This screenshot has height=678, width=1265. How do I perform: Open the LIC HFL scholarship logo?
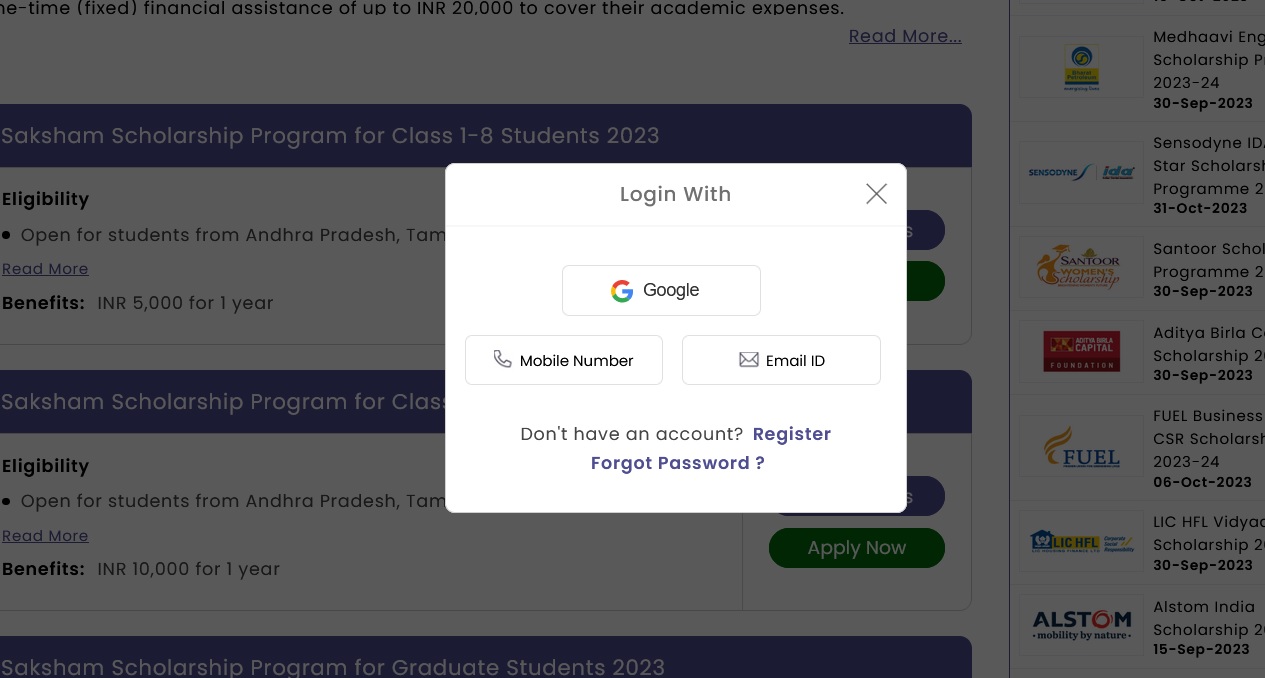[x=1081, y=541]
